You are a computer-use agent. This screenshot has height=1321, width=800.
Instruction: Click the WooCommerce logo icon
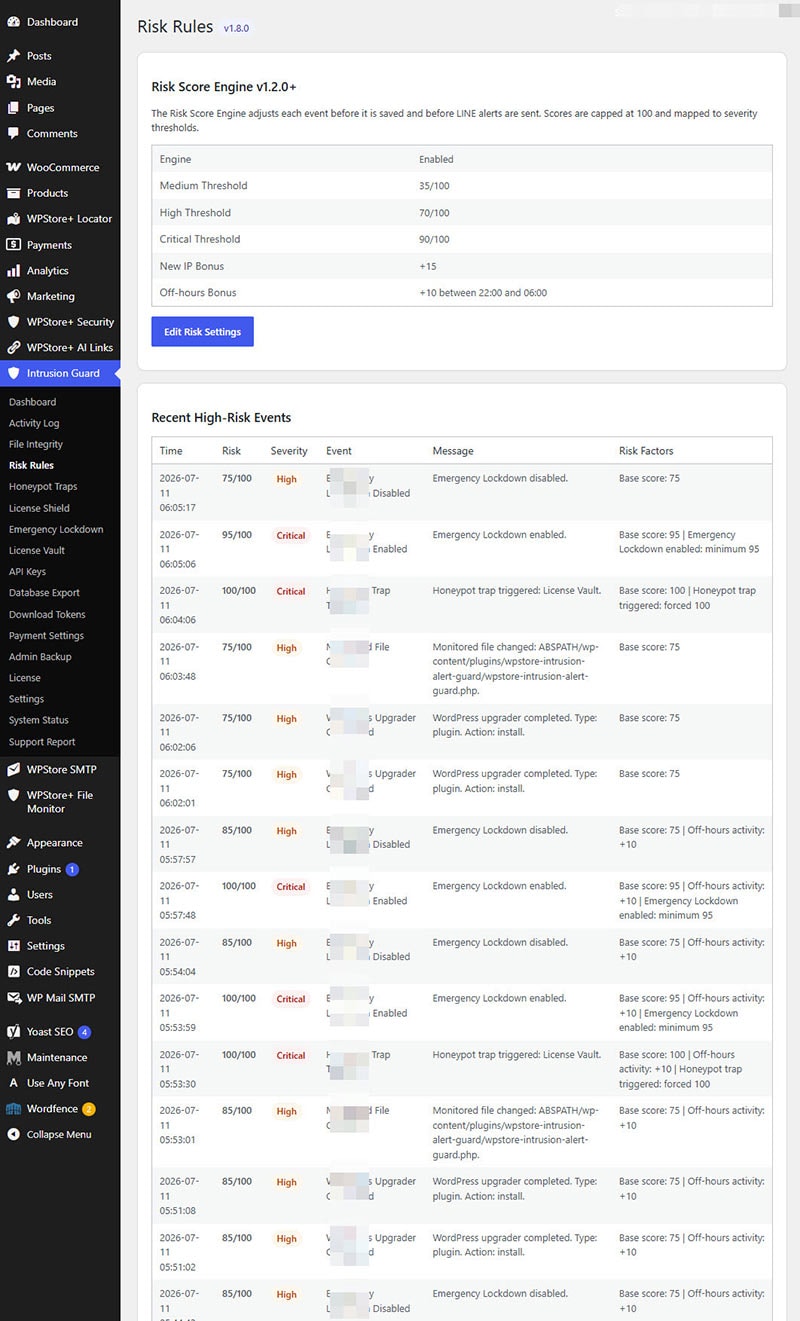pos(13,167)
